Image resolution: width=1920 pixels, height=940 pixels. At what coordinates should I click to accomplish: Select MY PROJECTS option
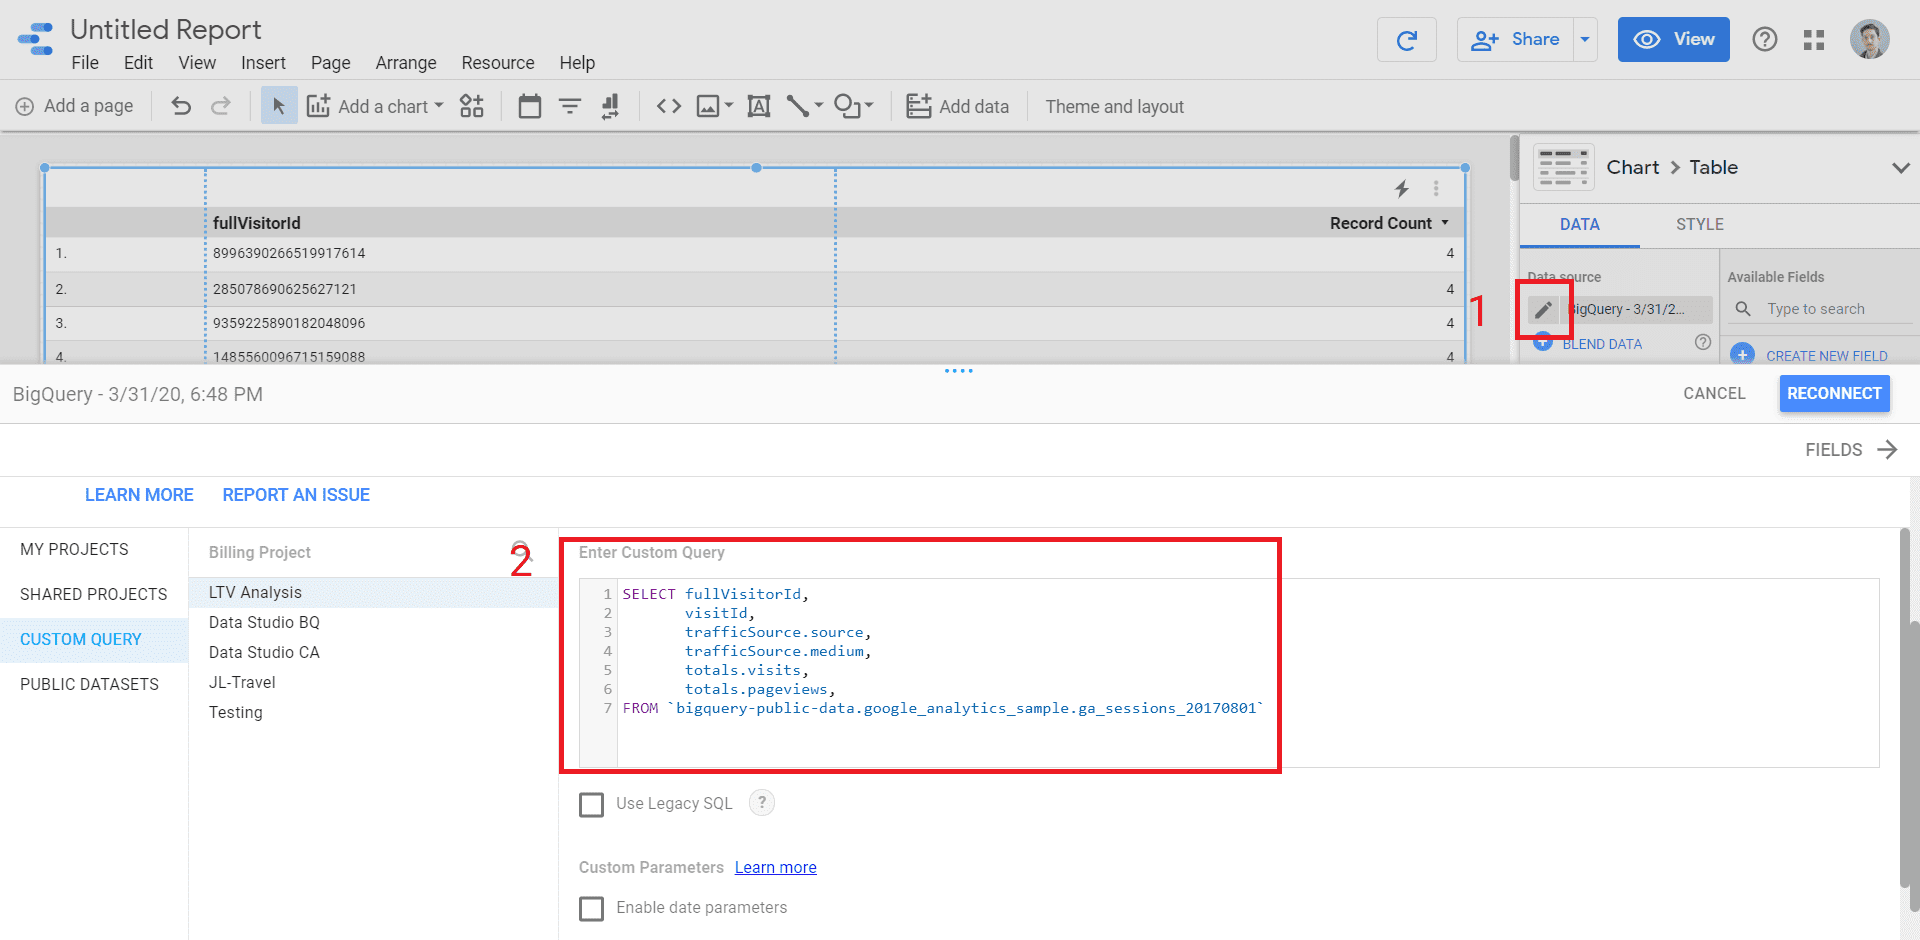coord(74,550)
